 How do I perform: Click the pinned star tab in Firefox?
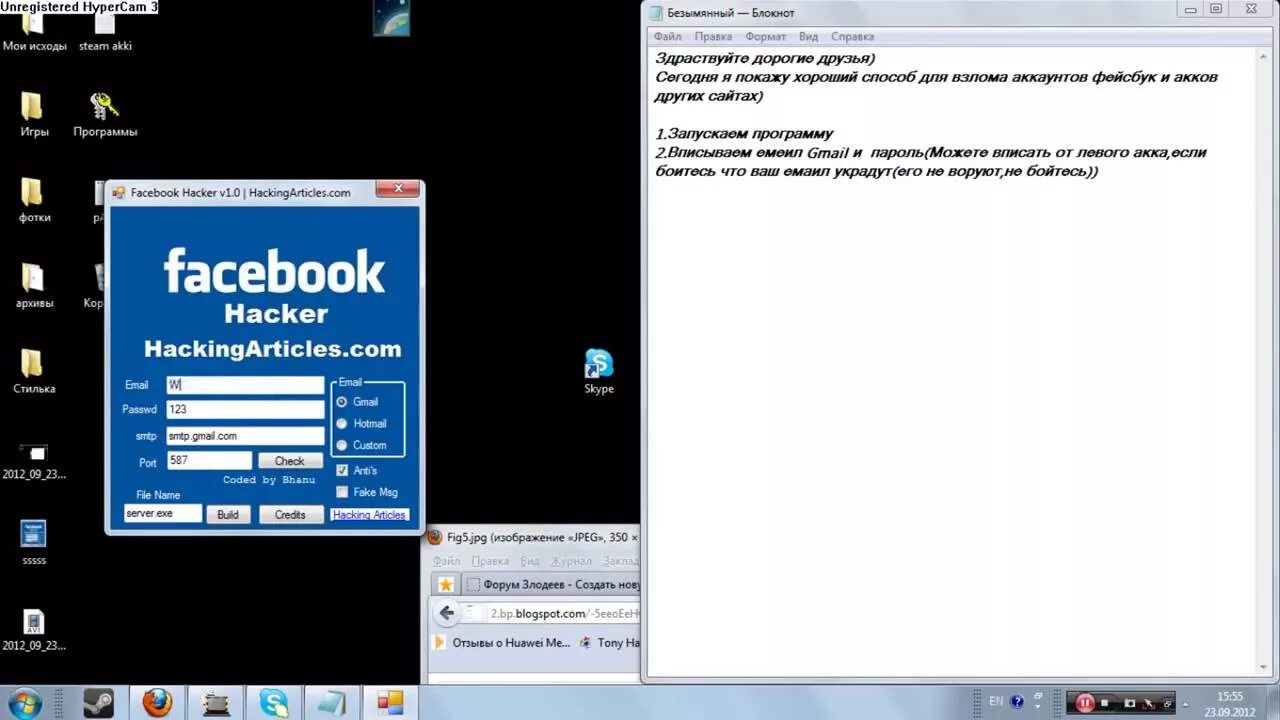click(446, 585)
